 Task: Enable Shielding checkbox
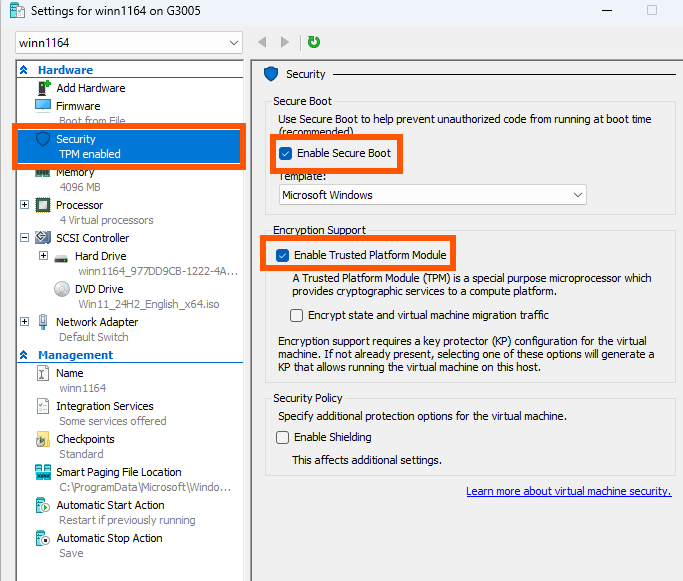point(282,437)
